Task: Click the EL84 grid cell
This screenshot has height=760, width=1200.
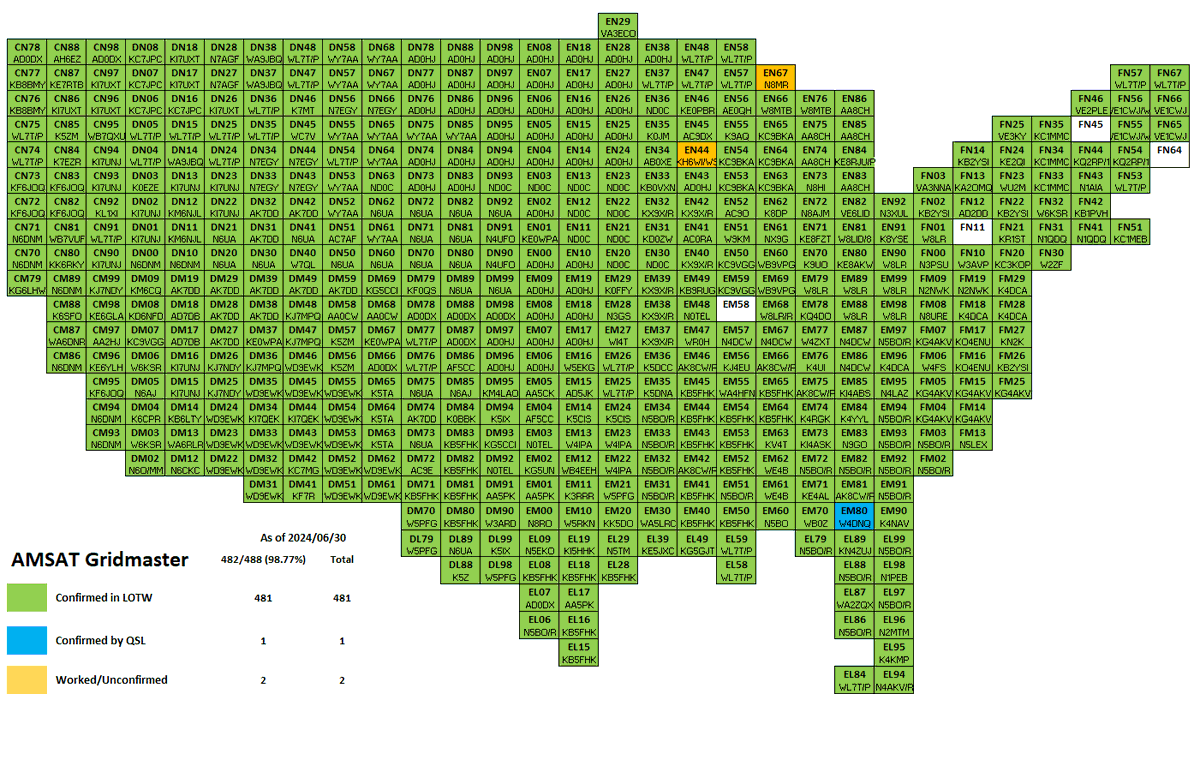Action: (x=855, y=681)
